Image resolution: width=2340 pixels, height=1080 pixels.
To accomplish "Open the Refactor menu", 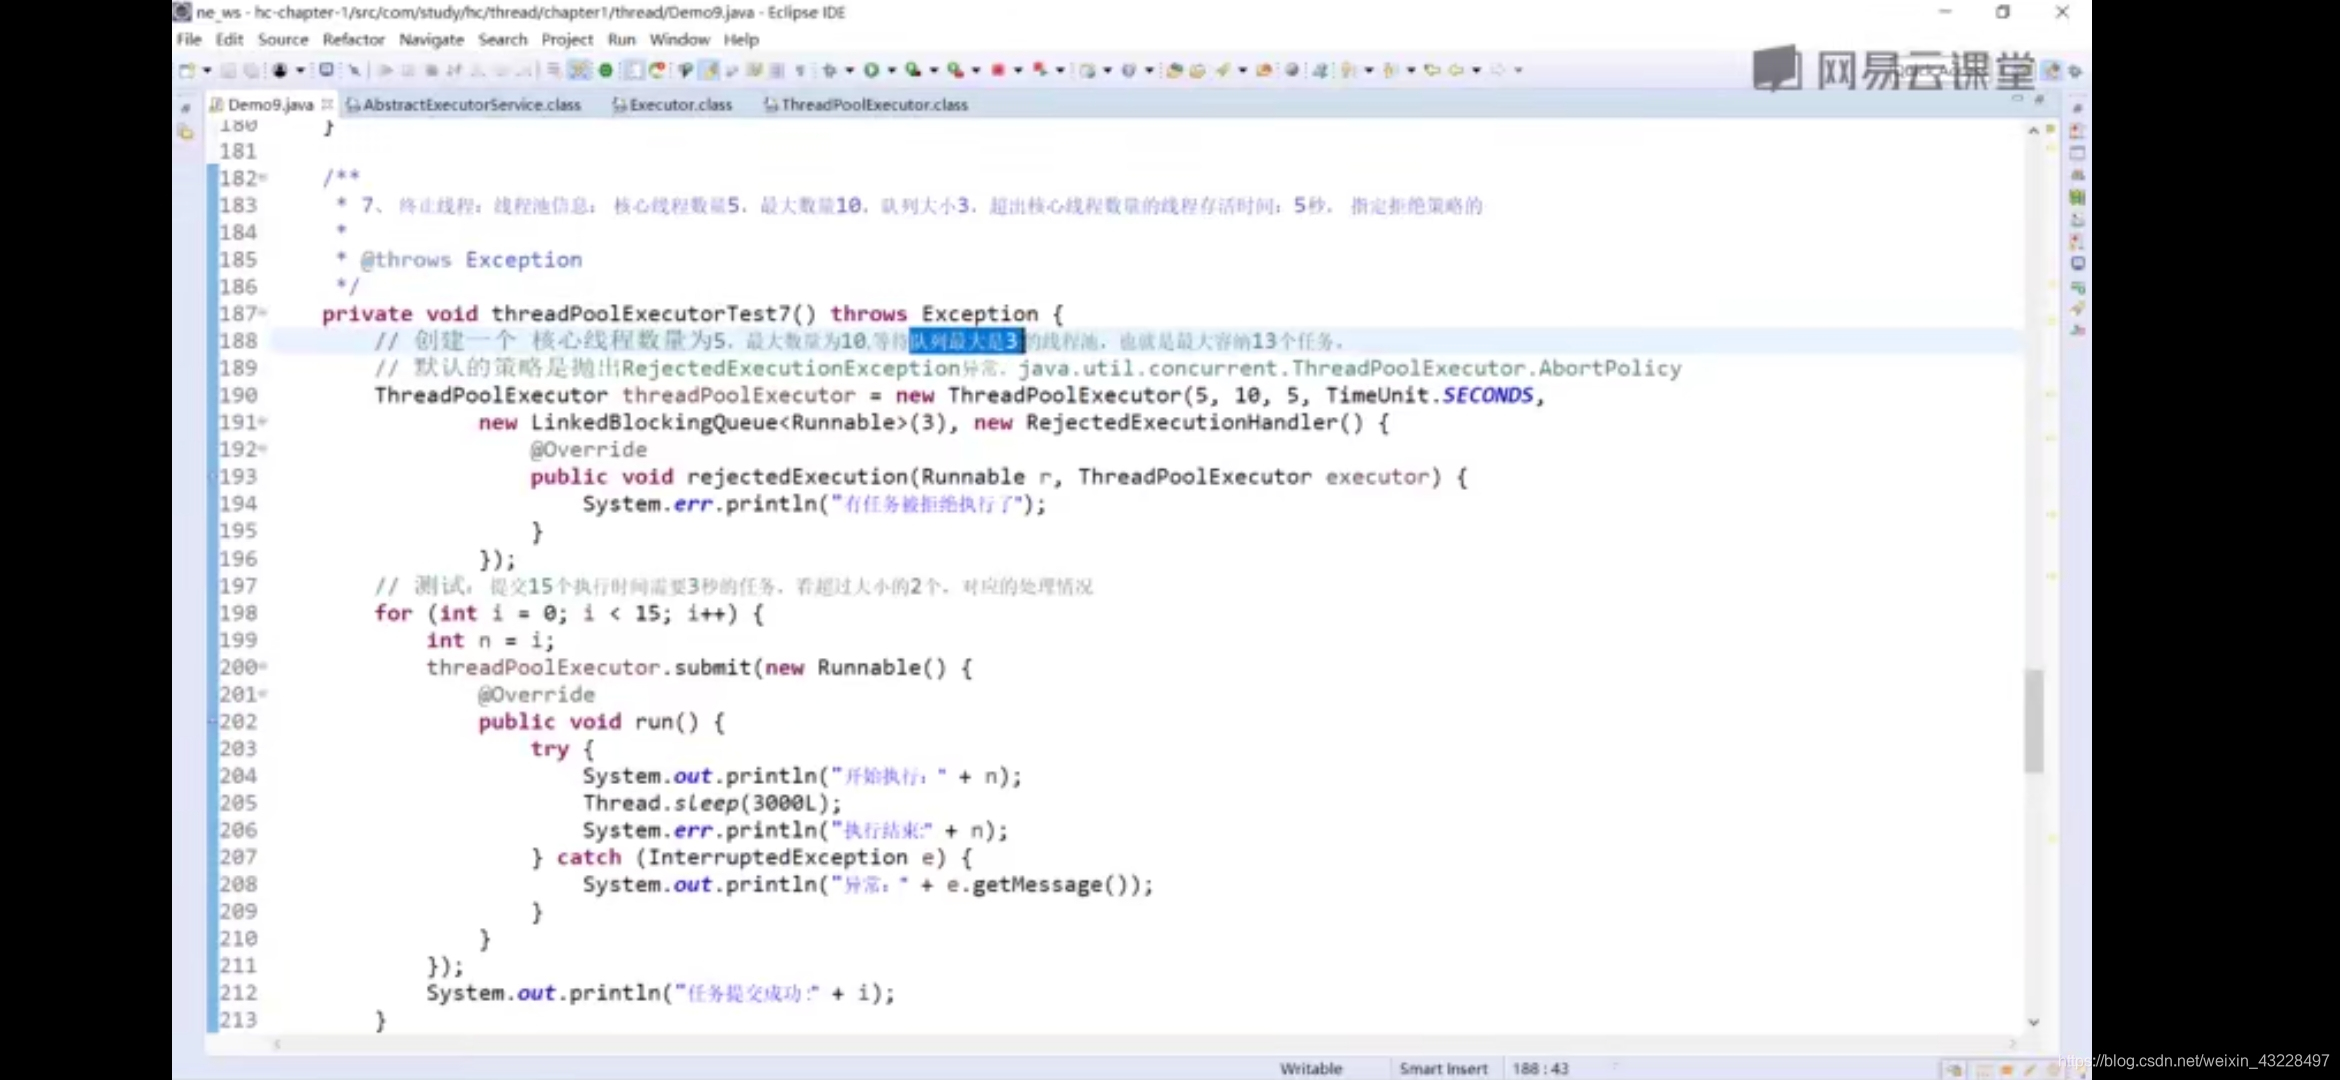I will (x=353, y=39).
